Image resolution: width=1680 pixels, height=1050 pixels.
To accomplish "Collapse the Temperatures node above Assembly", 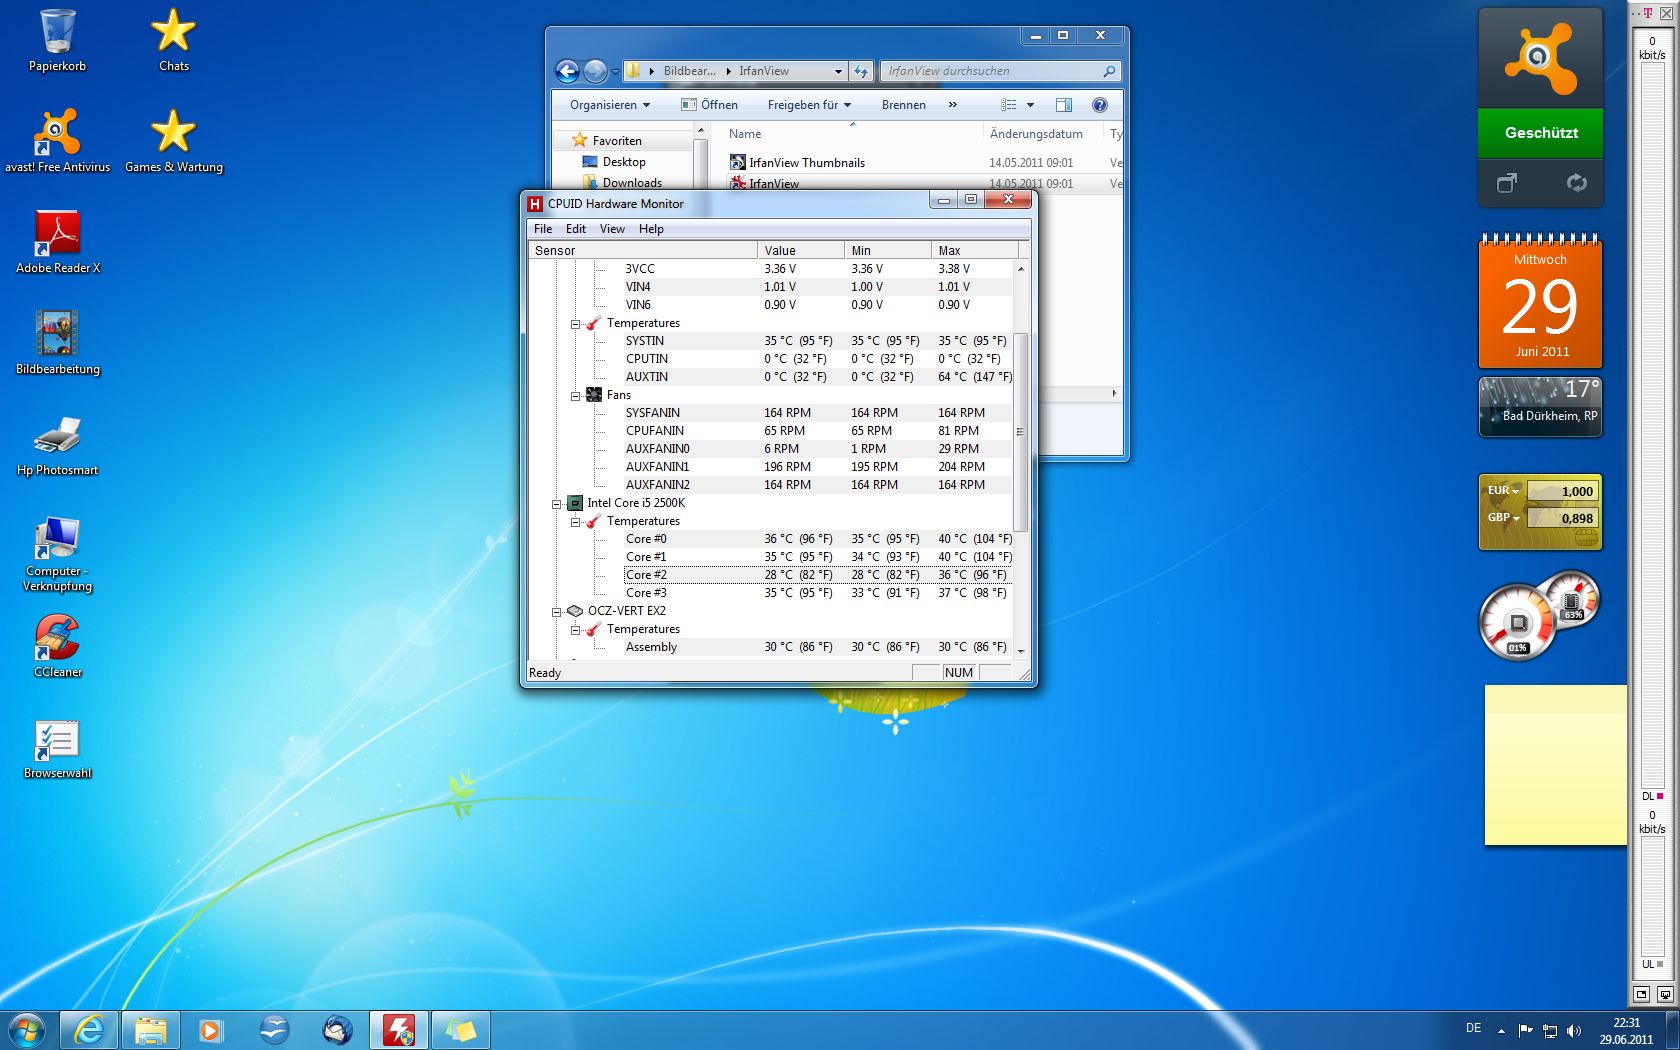I will coord(576,630).
